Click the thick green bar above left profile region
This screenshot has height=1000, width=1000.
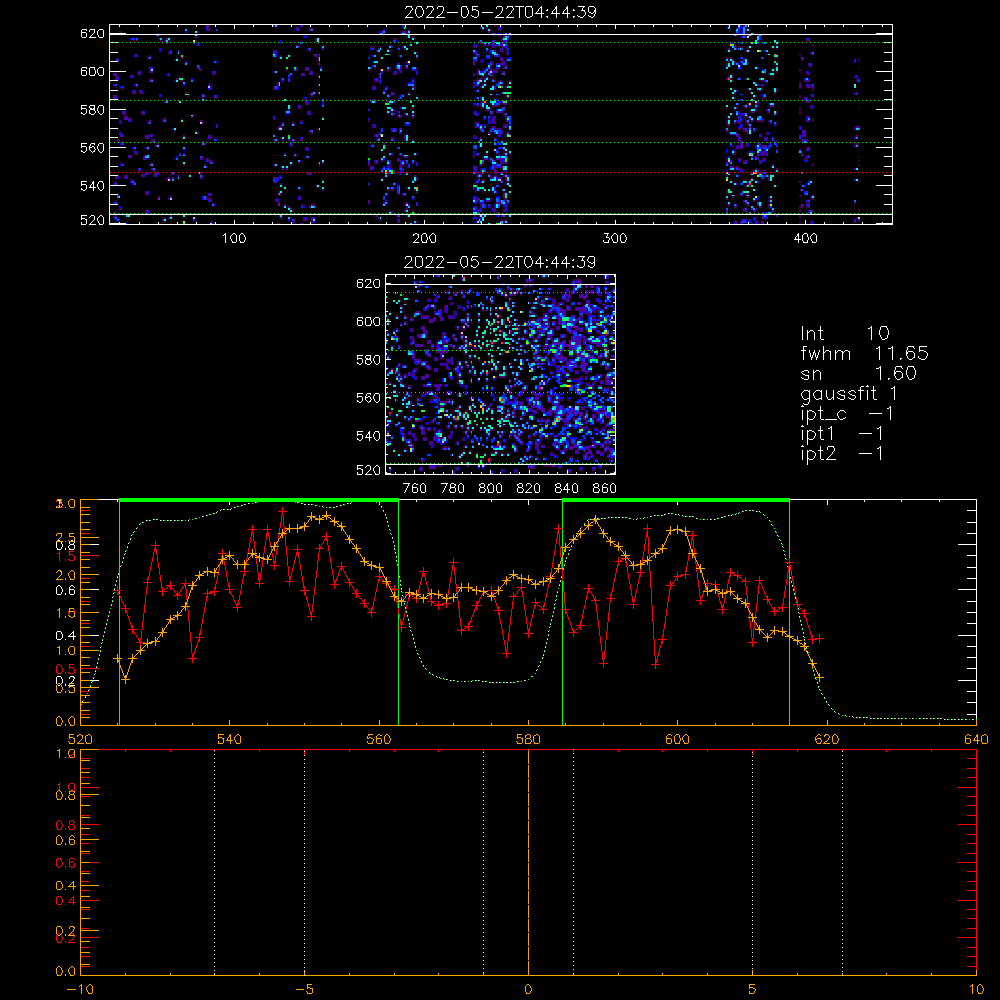pyautogui.click(x=259, y=500)
